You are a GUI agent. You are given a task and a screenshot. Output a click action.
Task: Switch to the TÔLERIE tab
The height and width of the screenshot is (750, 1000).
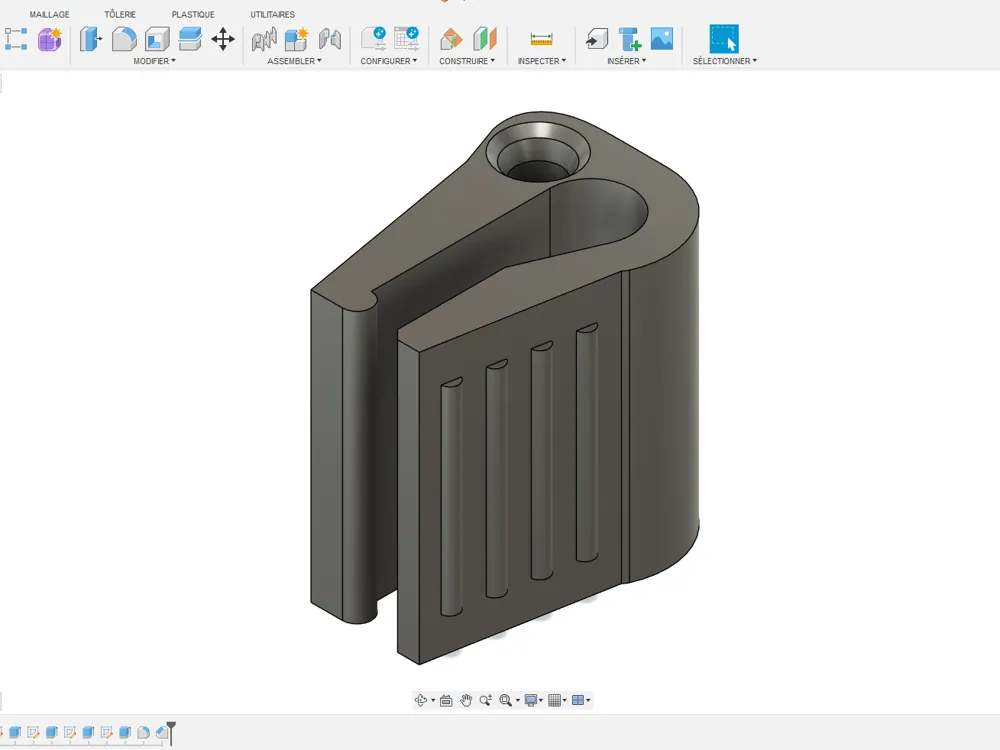coord(120,14)
